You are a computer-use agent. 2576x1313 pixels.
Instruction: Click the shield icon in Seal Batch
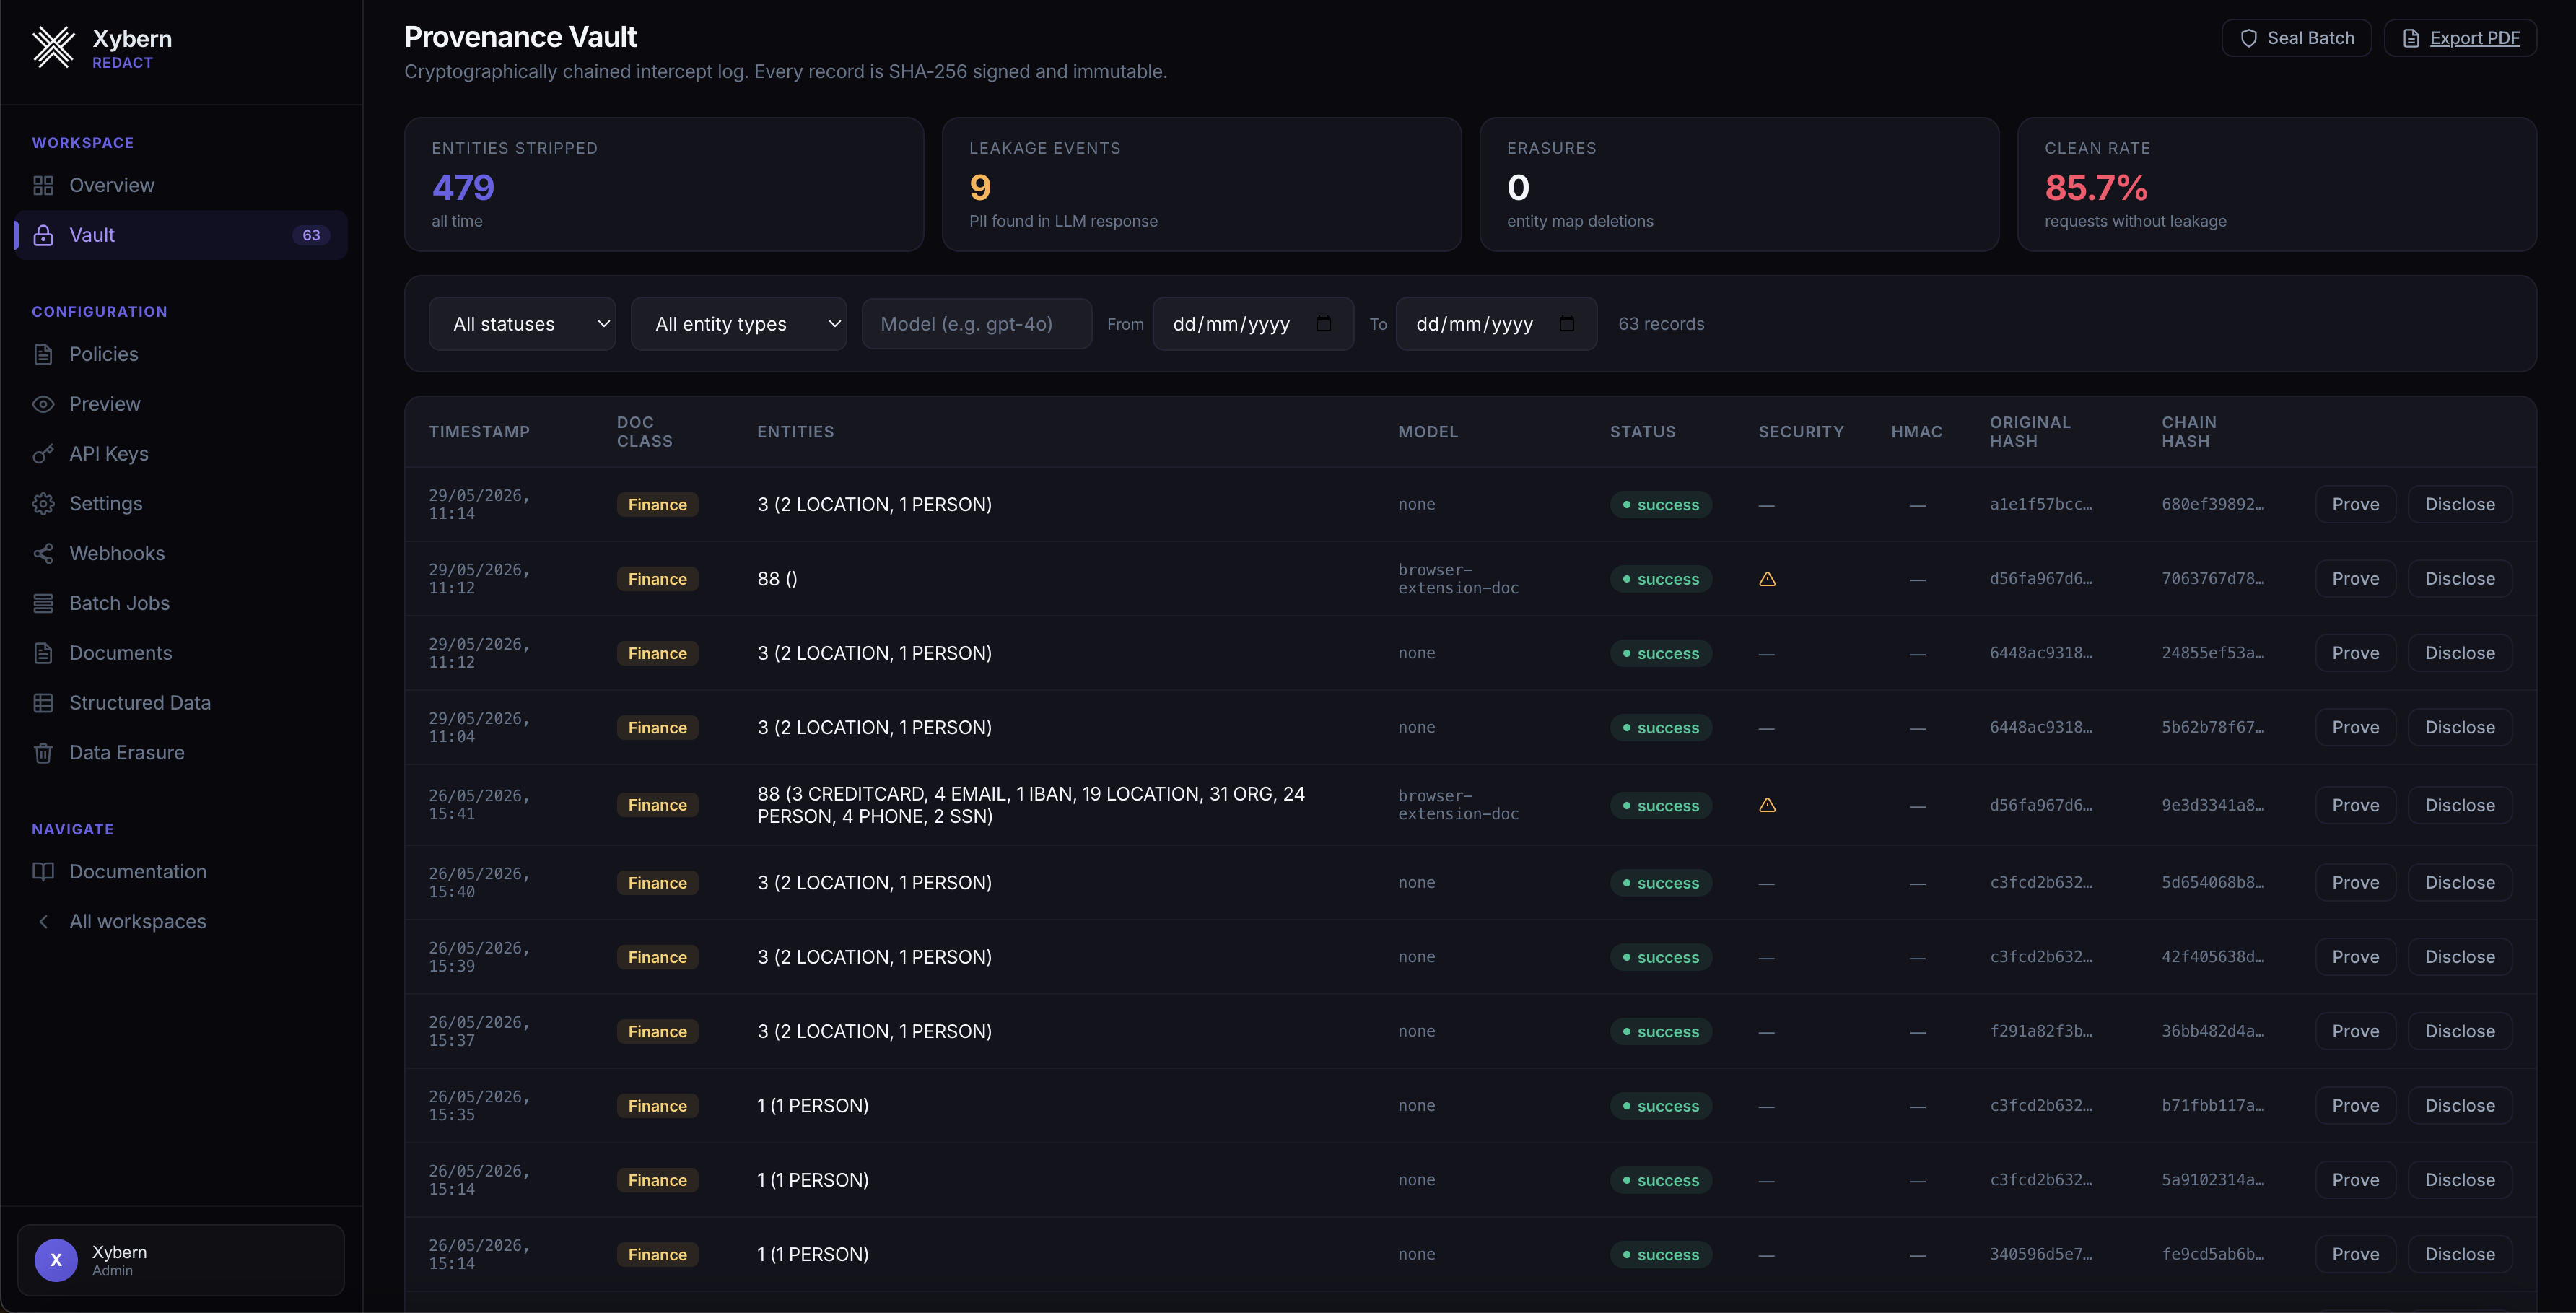tap(2248, 38)
